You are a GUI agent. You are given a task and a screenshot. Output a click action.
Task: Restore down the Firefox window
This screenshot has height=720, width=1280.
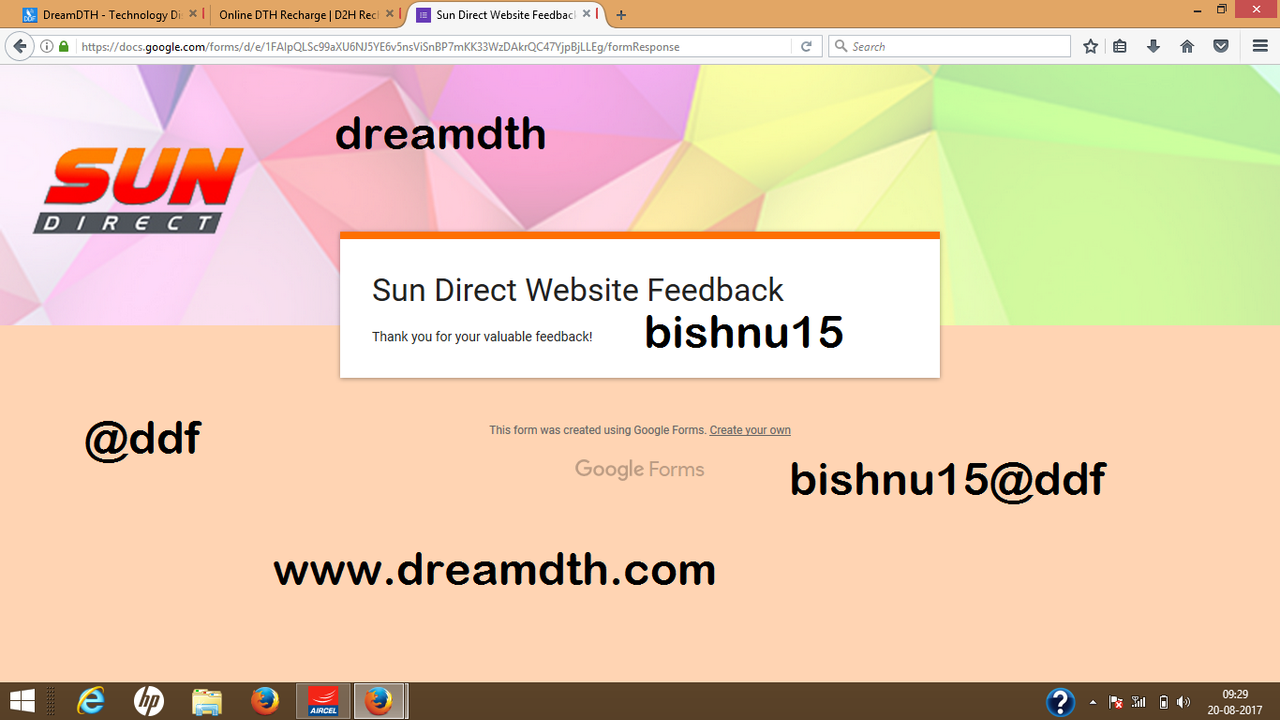(x=1222, y=9)
